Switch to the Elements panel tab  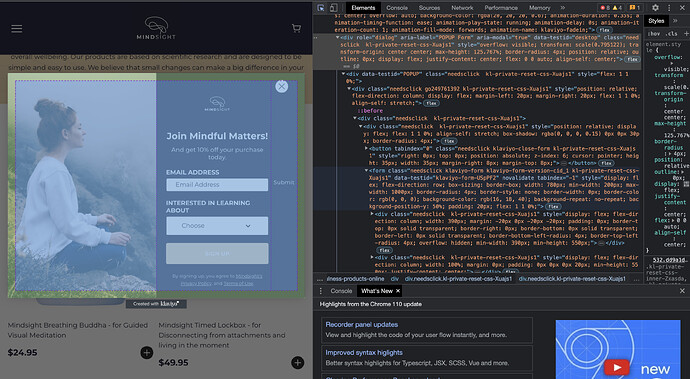363,7
